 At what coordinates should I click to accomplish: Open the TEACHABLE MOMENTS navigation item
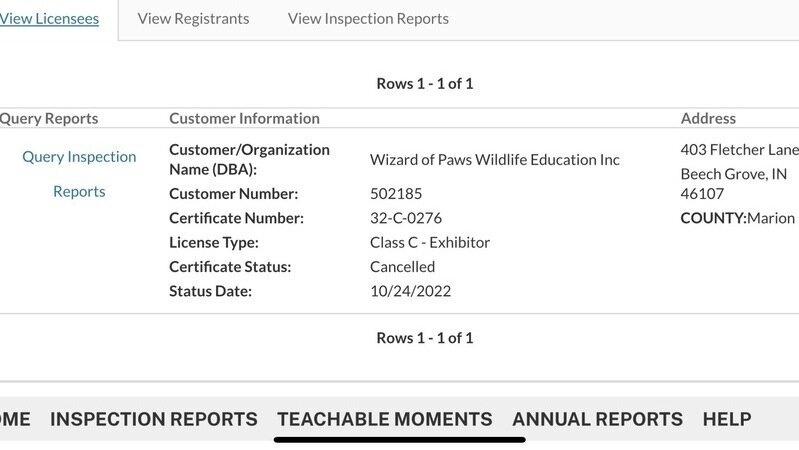coord(384,419)
